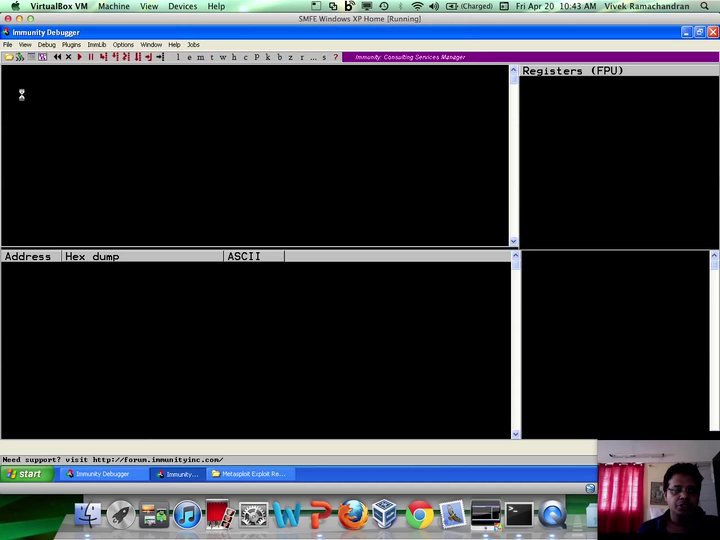The width and height of the screenshot is (720, 540).
Task: Open the Plugins menu
Action: 71,45
